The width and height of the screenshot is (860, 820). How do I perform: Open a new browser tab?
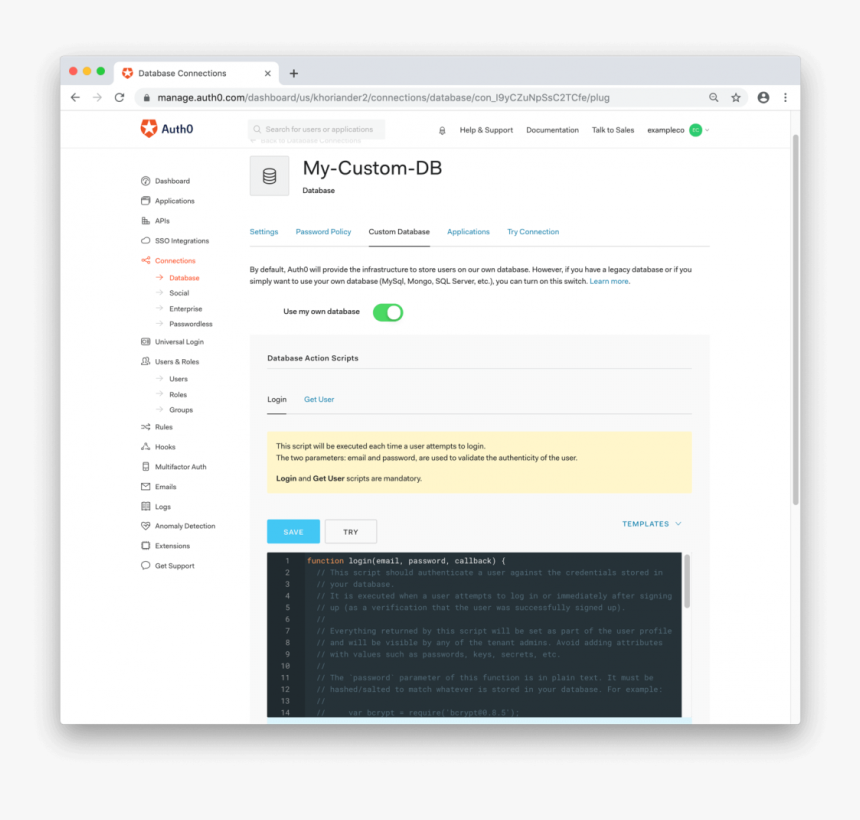tap(294, 73)
